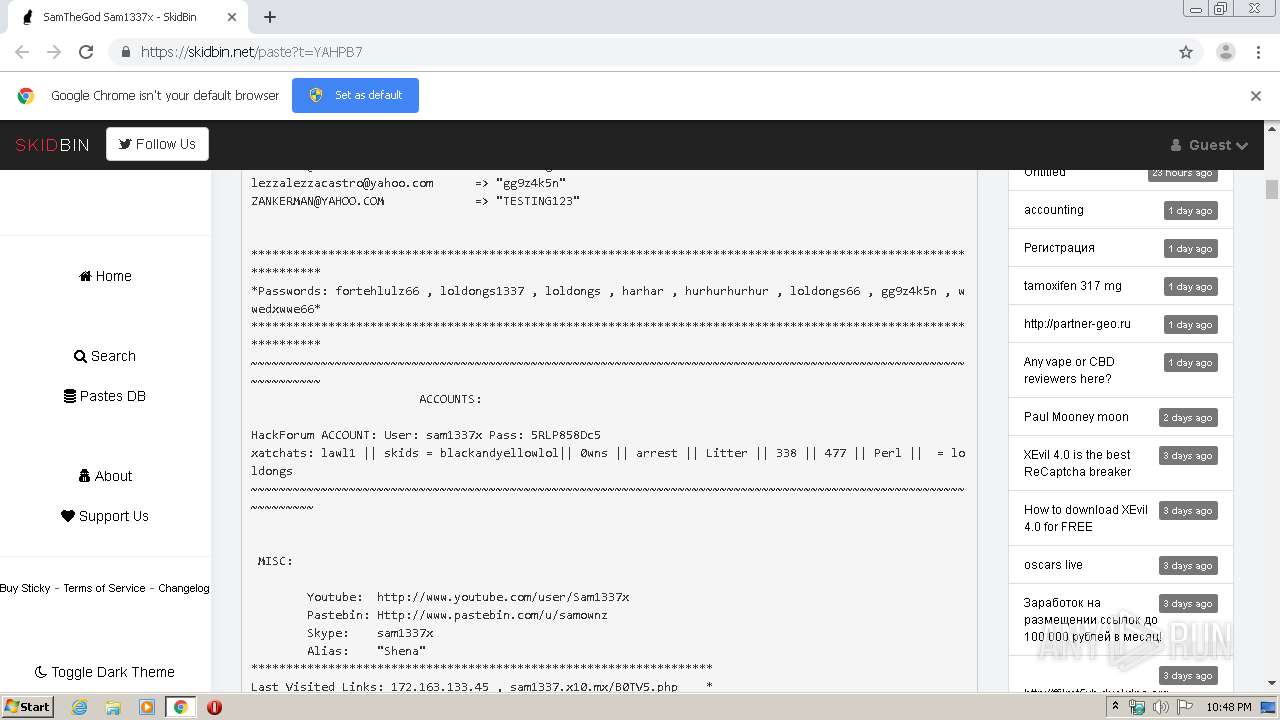Open XEvil 4.0 best ReCaptcha breaker paste
Viewport: 1280px width, 720px height.
pyautogui.click(x=1078, y=463)
